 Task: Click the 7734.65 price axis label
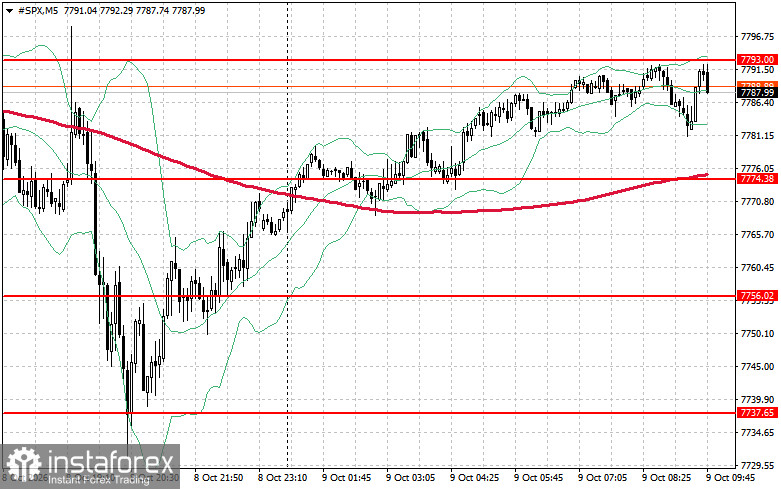(x=757, y=432)
